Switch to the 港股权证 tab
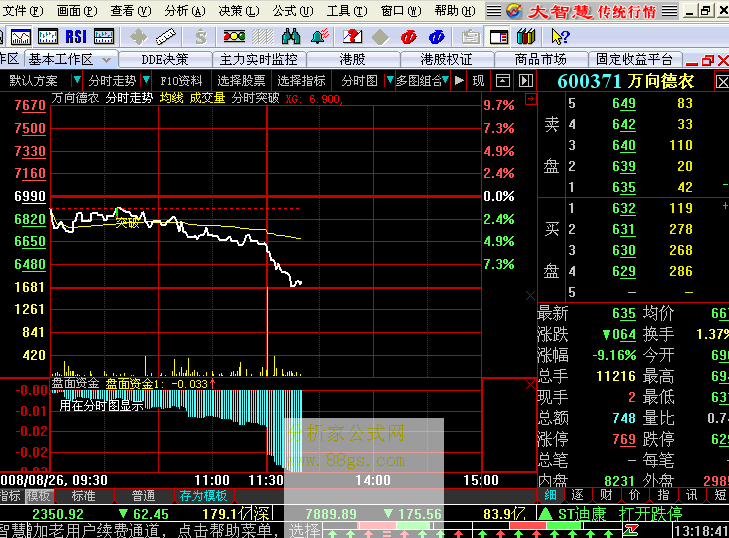Image resolution: width=729 pixels, height=538 pixels. (x=446, y=60)
